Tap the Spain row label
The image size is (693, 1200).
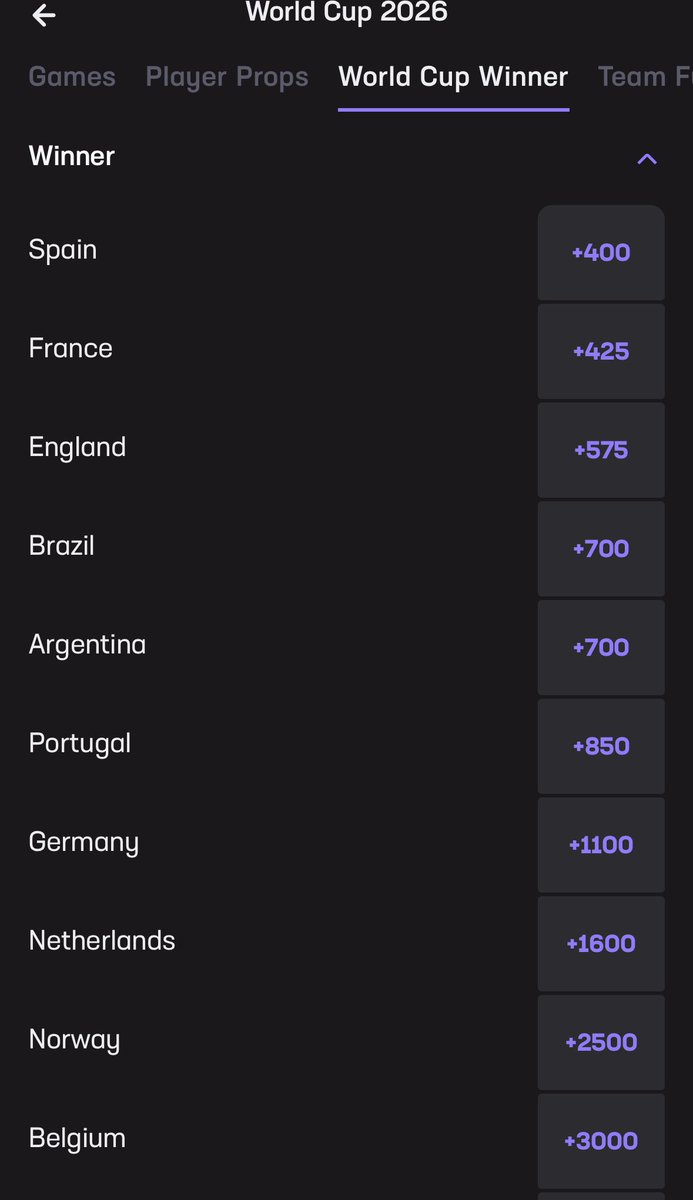tap(63, 249)
